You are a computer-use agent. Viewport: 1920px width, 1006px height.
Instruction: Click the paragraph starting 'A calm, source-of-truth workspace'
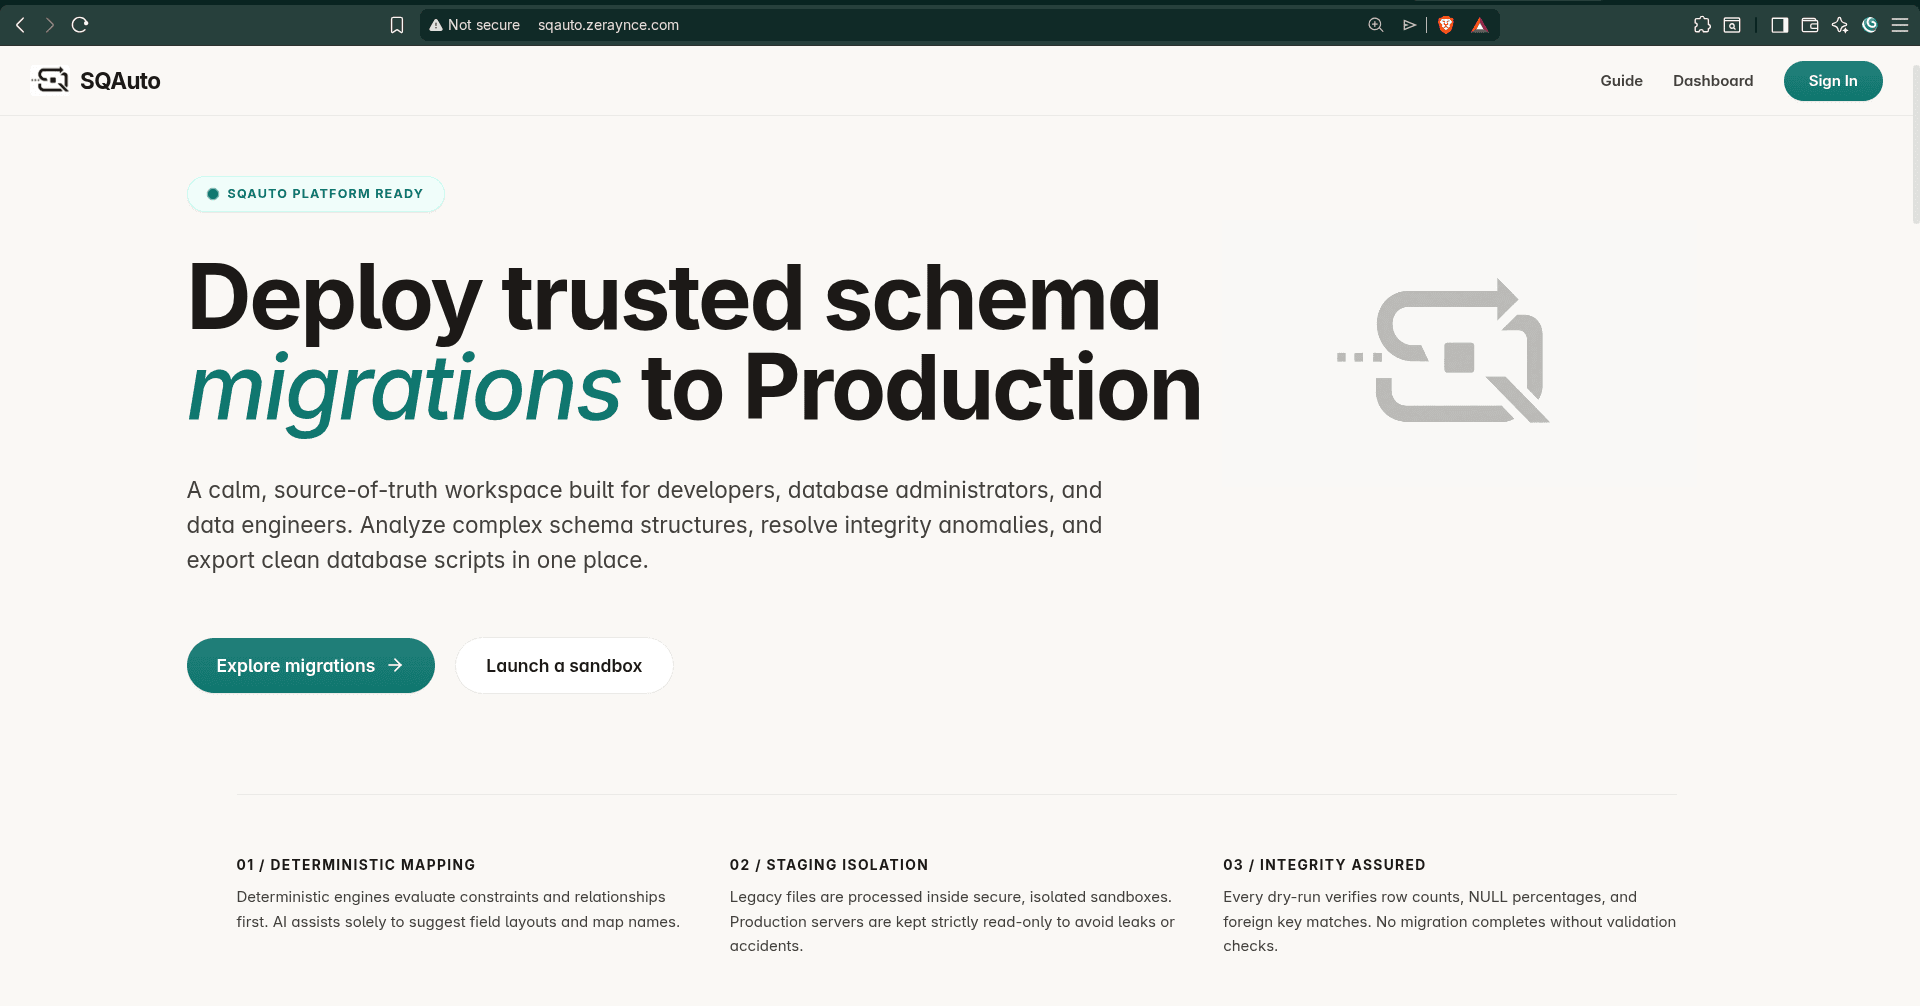pyautogui.click(x=644, y=525)
